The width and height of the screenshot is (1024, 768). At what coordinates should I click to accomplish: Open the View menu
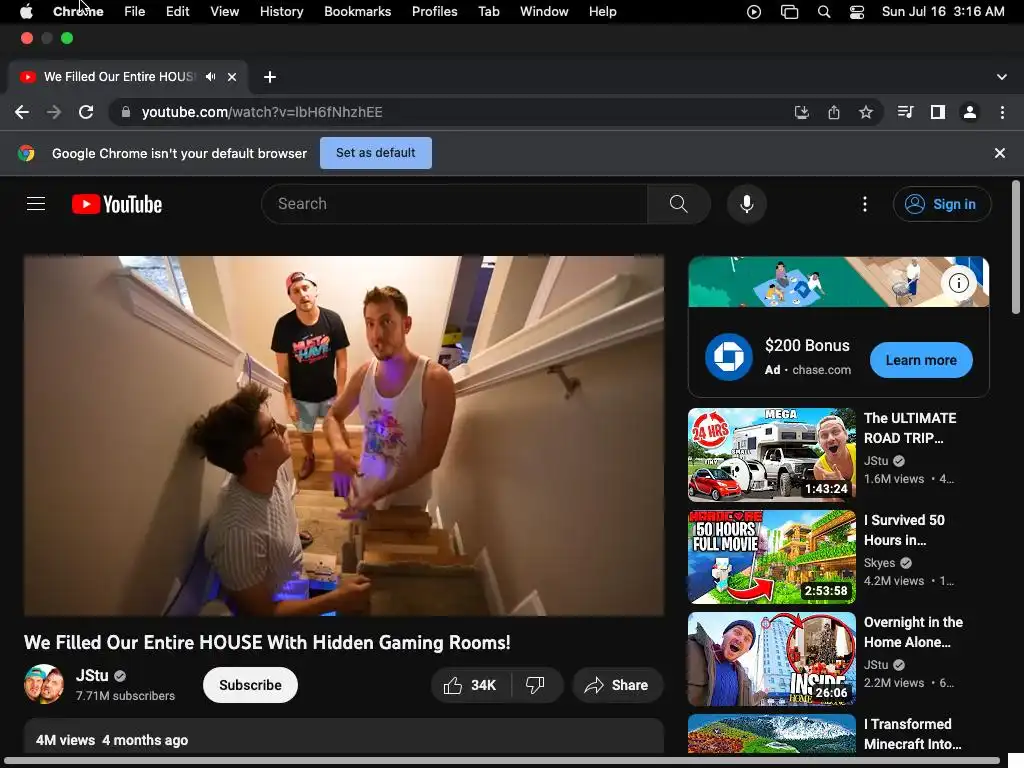[x=225, y=12]
